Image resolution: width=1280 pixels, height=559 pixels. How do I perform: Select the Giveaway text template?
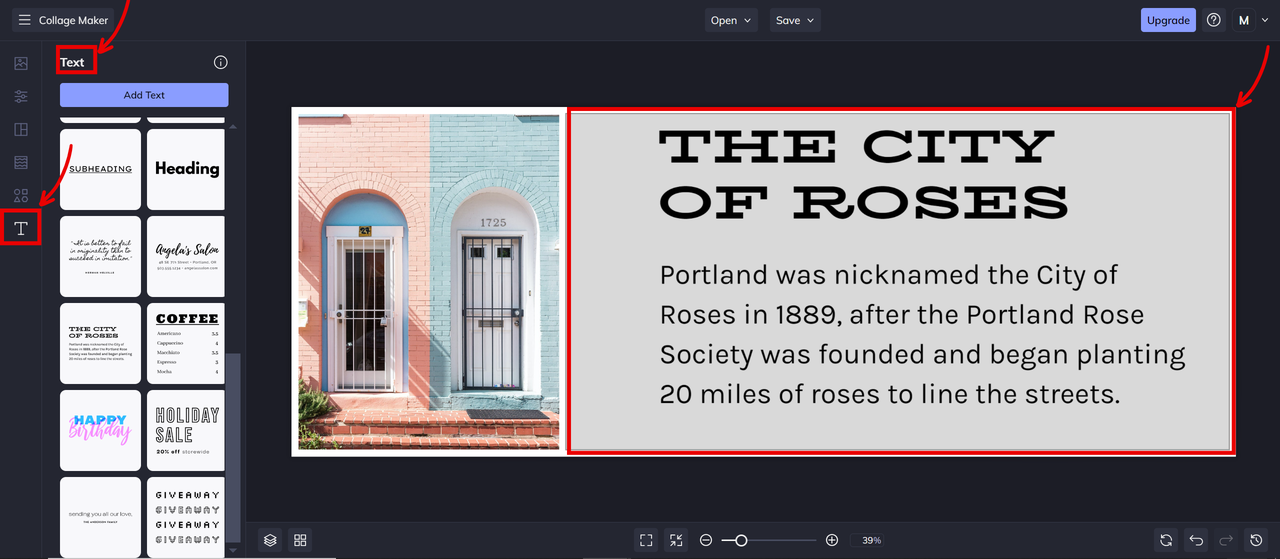(x=186, y=516)
